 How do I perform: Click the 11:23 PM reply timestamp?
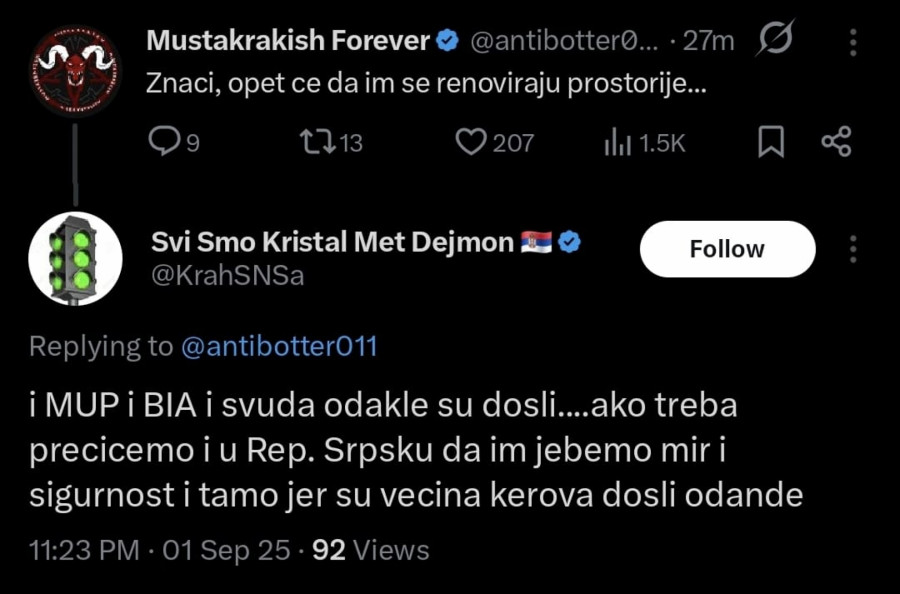coord(83,550)
